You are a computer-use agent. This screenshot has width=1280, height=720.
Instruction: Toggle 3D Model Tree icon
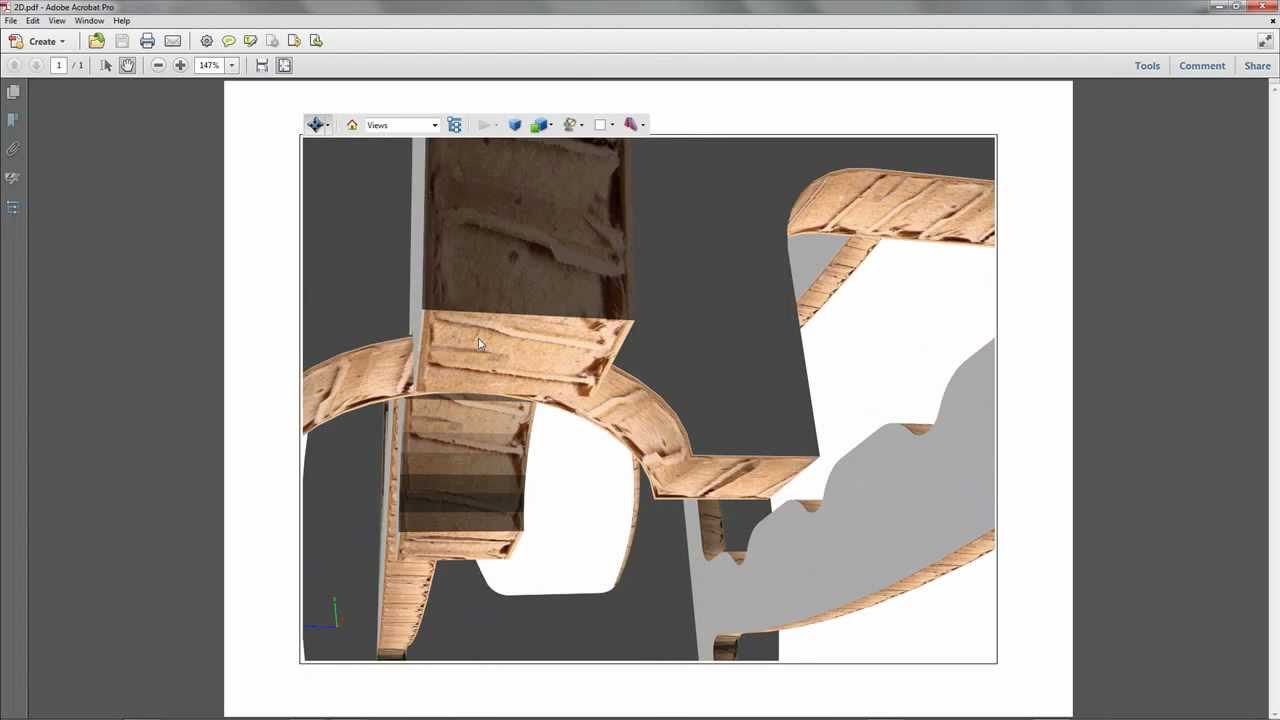[454, 125]
